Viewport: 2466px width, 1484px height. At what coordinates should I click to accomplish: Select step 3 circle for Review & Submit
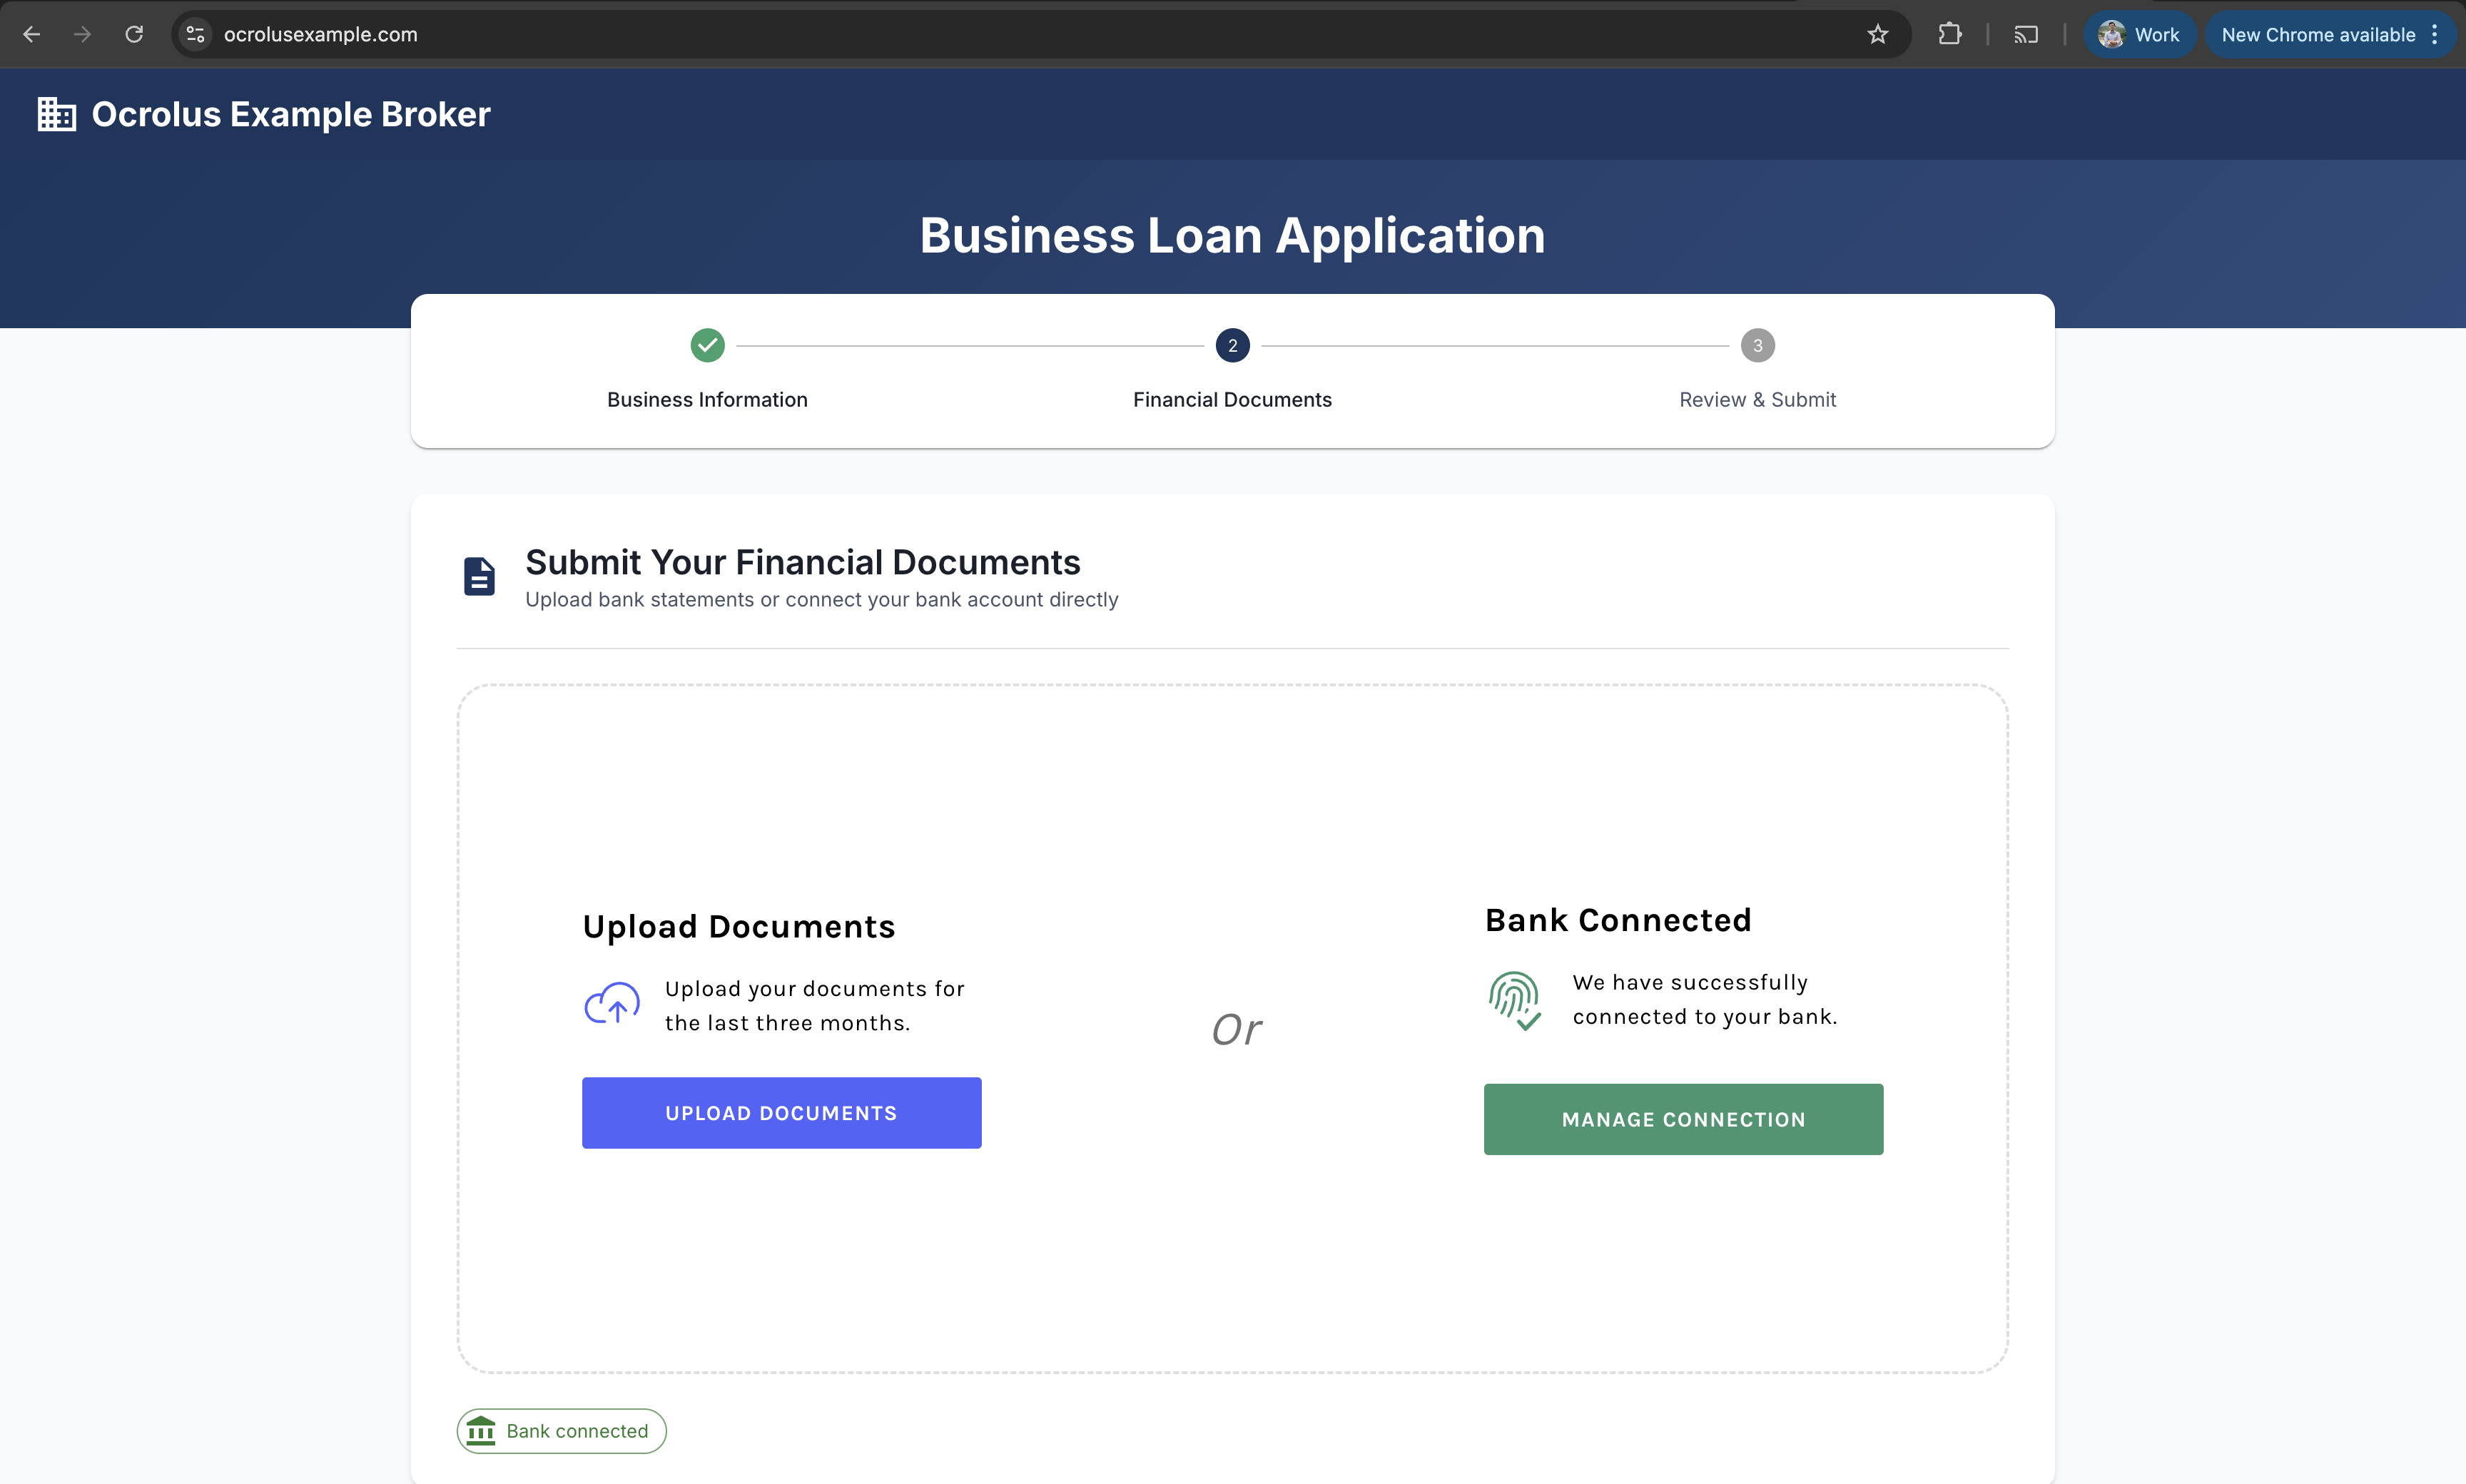1757,345
